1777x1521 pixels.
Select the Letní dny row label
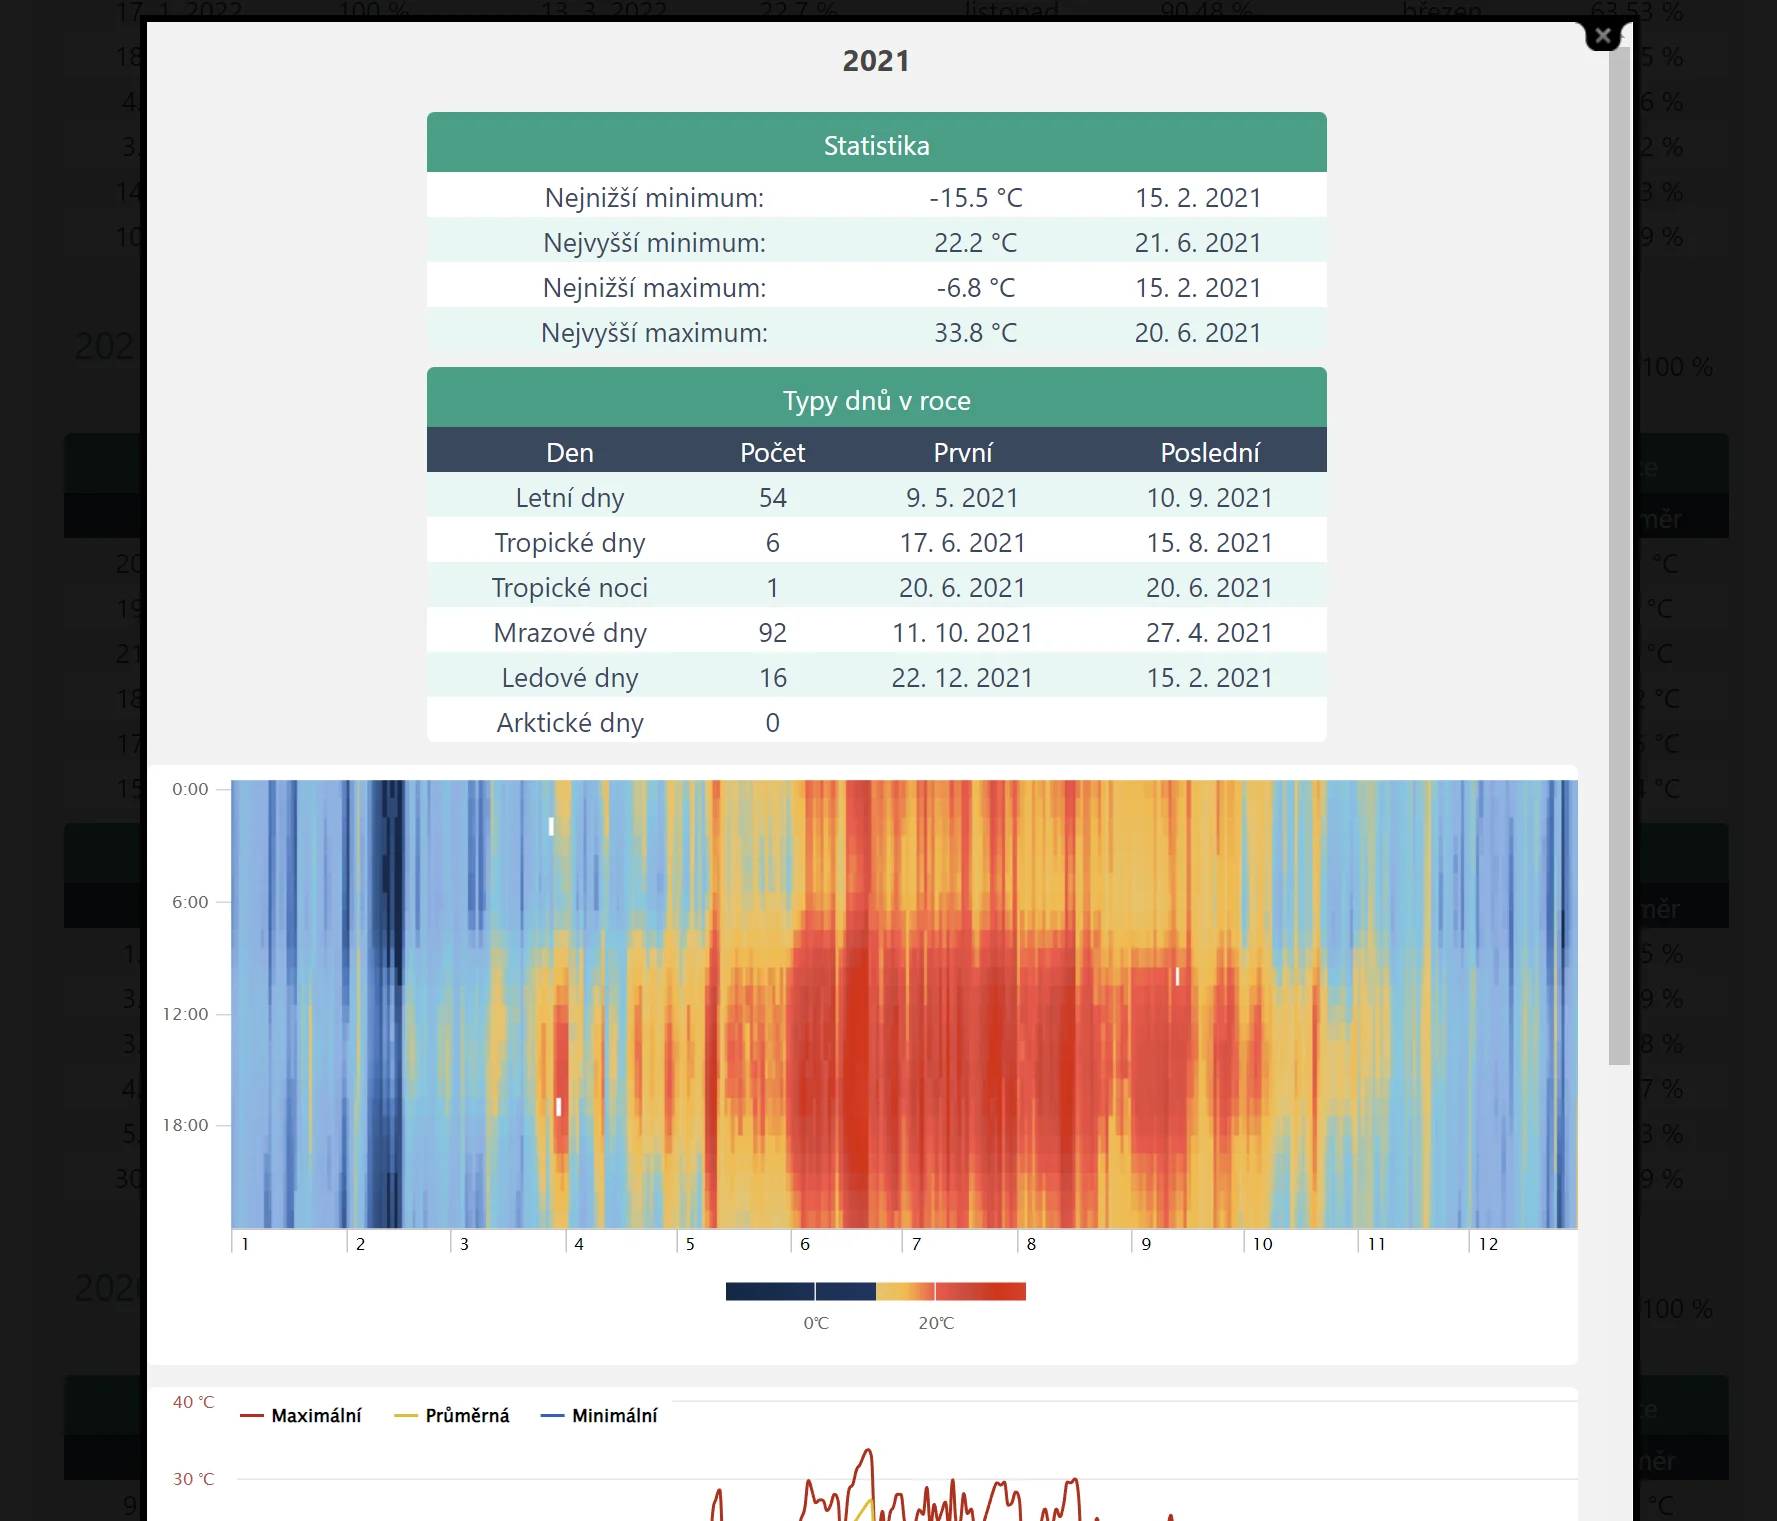[569, 497]
